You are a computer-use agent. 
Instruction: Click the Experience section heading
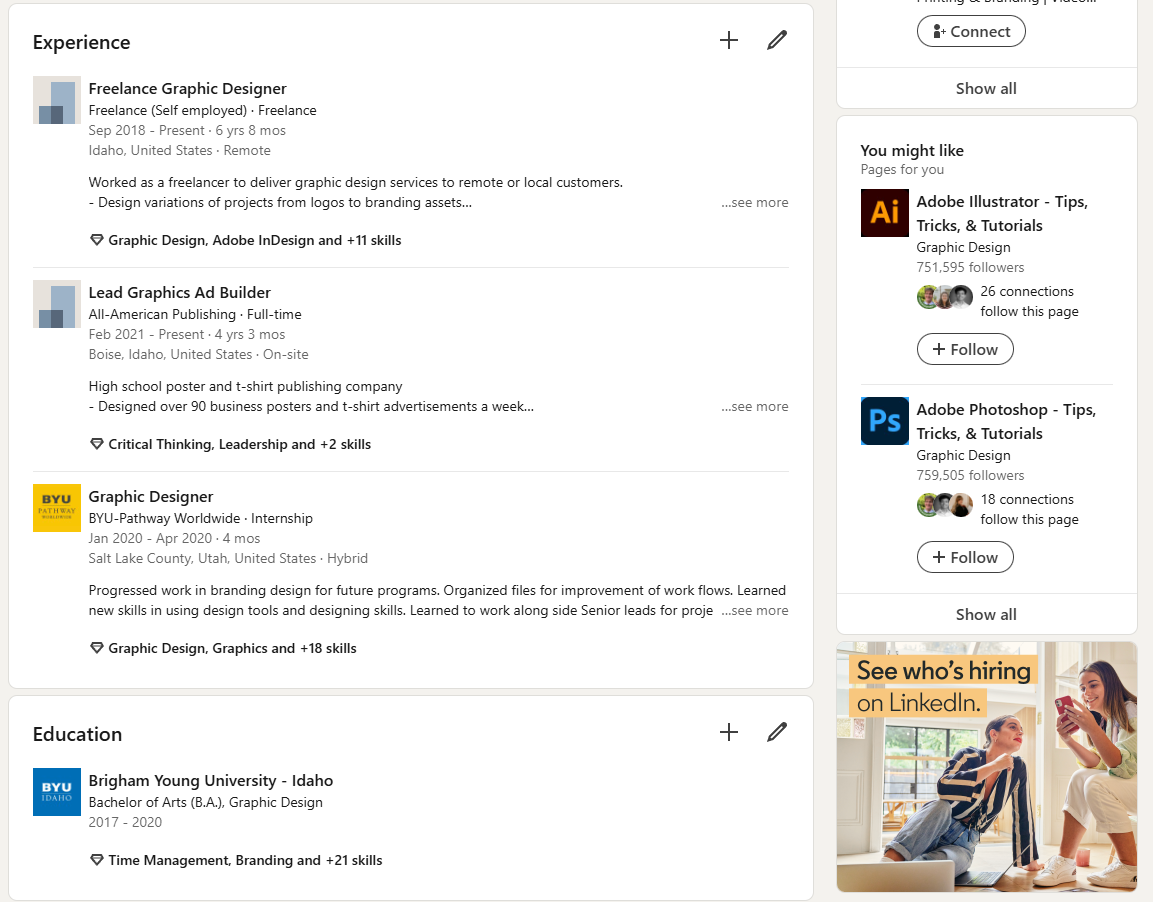[x=82, y=43]
